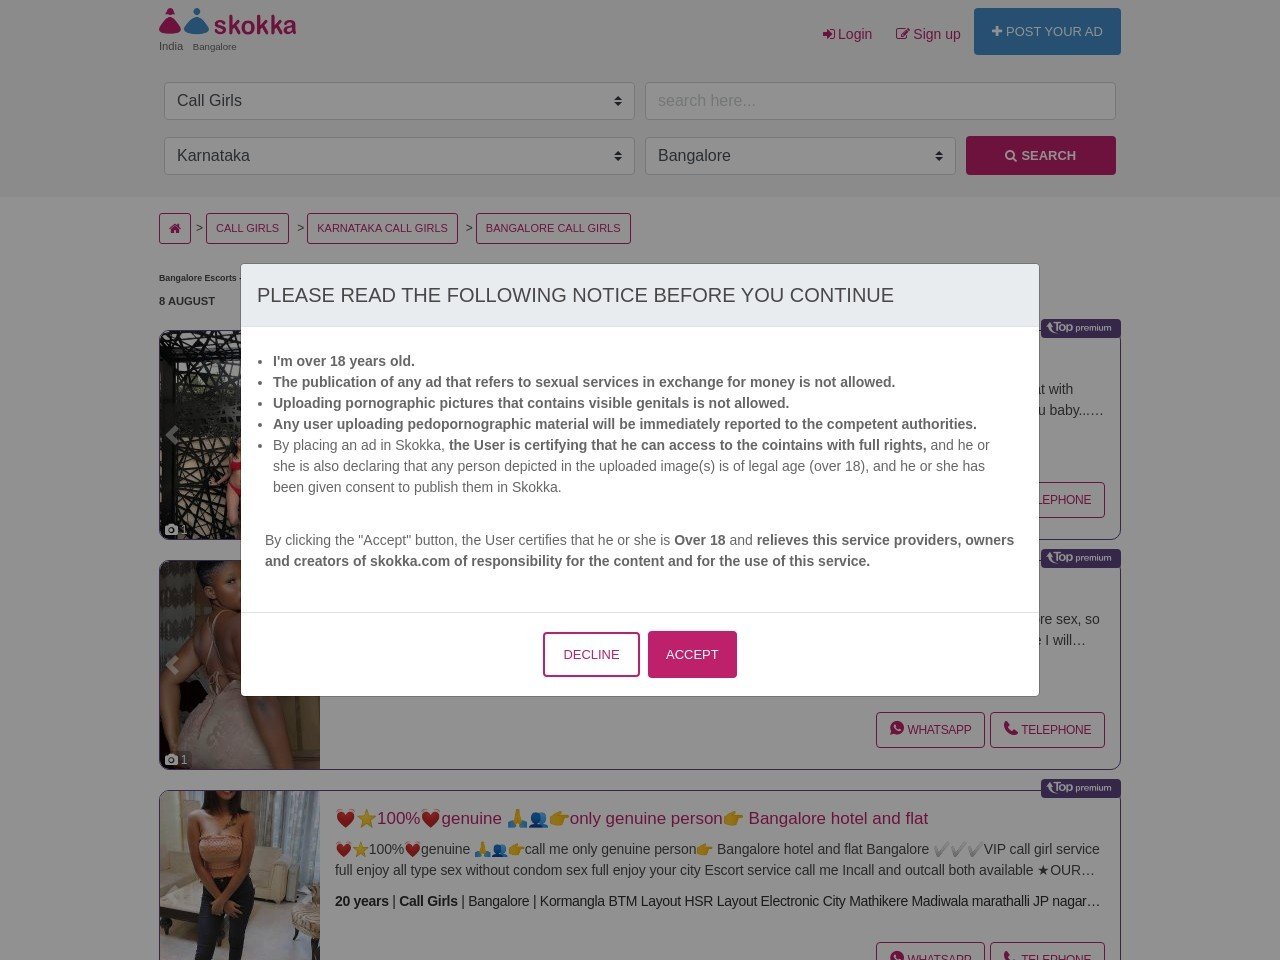Decline the age notice
1280x960 pixels.
tap(591, 654)
